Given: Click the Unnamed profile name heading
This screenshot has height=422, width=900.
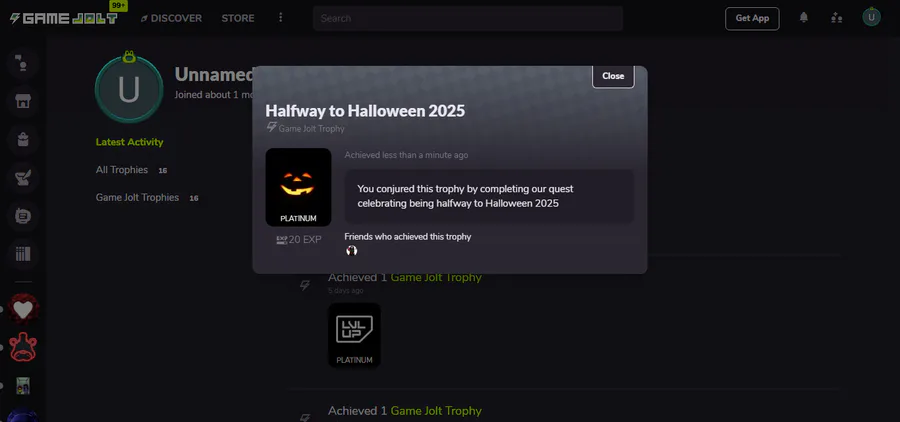Looking at the screenshot, I should 214,75.
